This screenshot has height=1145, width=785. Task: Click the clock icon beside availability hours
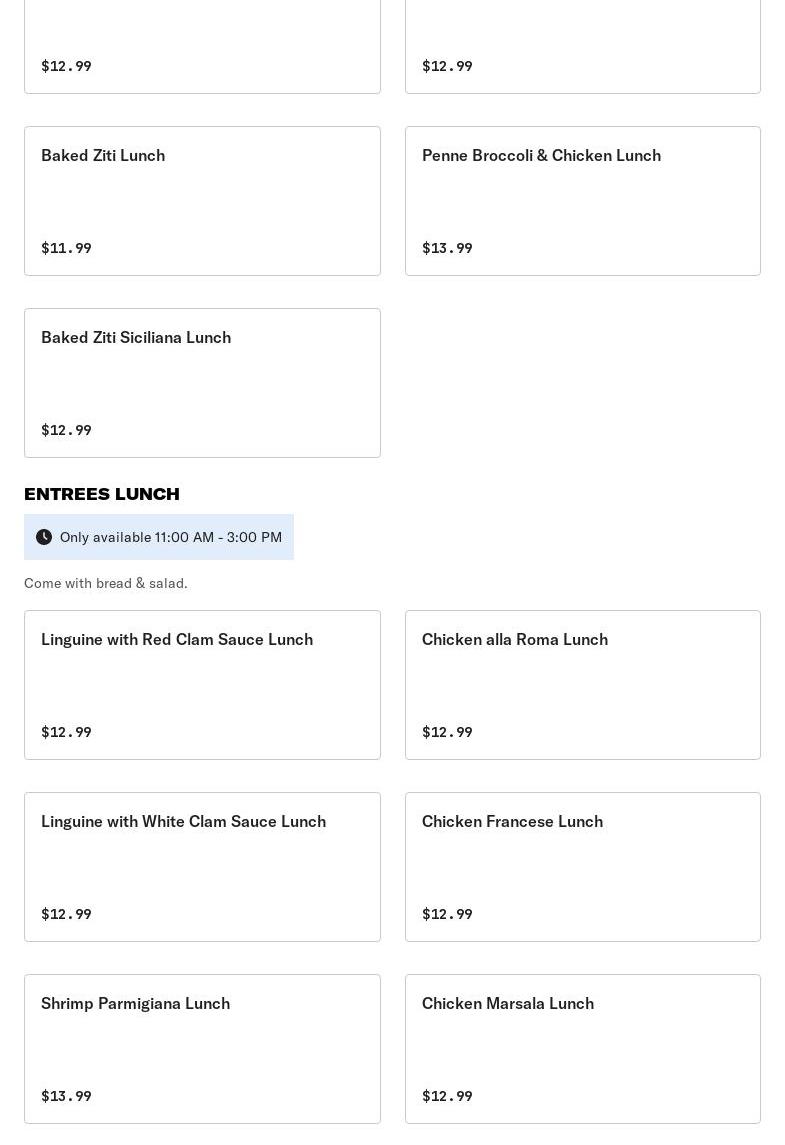(44, 537)
